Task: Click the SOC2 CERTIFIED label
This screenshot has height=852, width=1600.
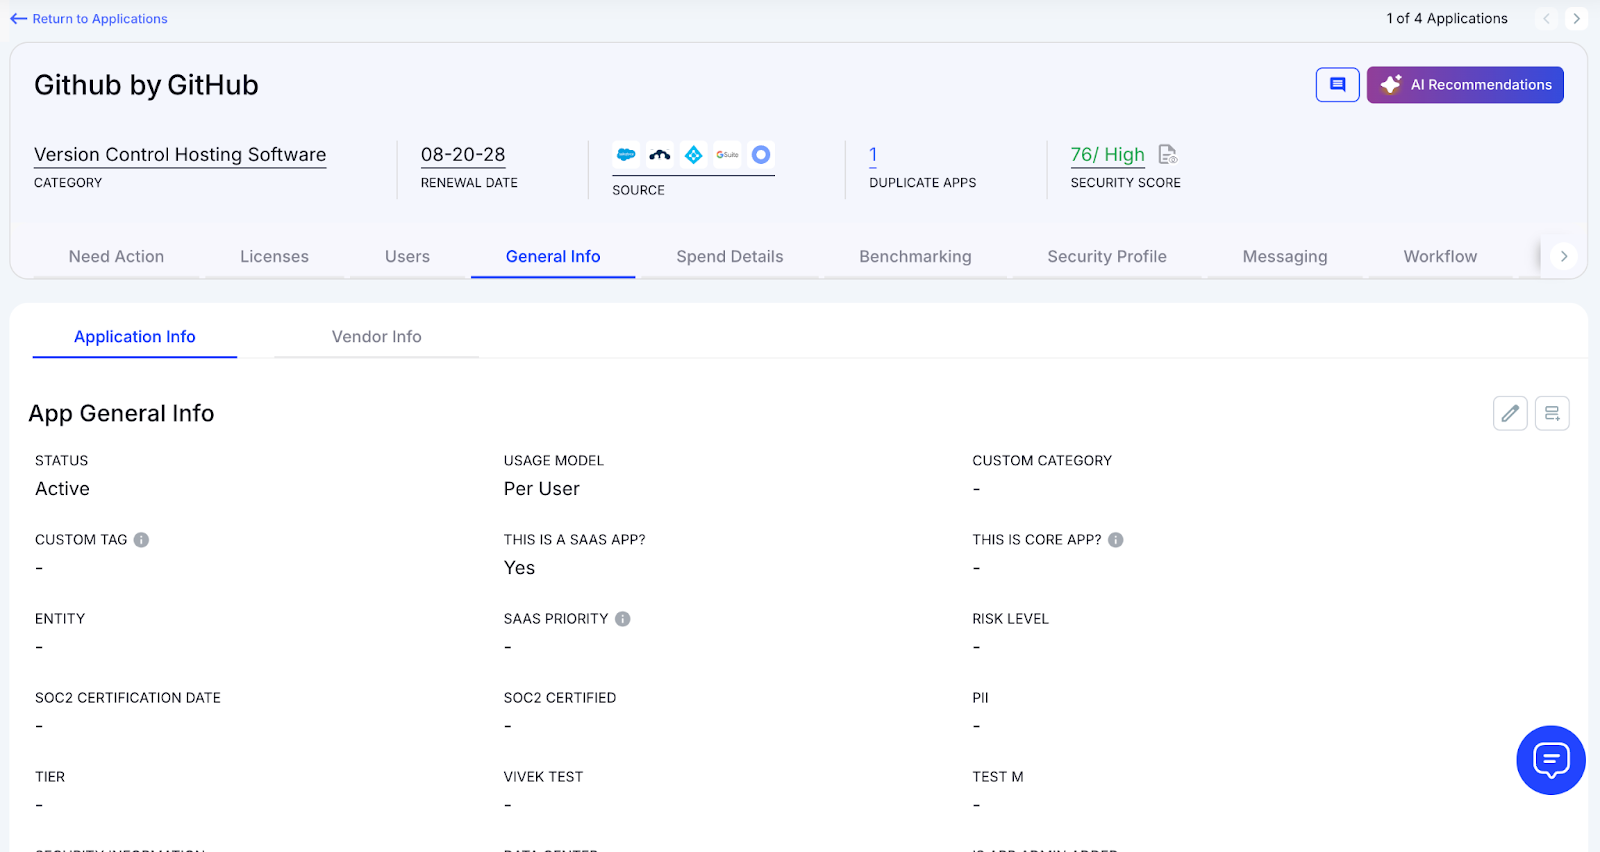Action: [x=560, y=698]
